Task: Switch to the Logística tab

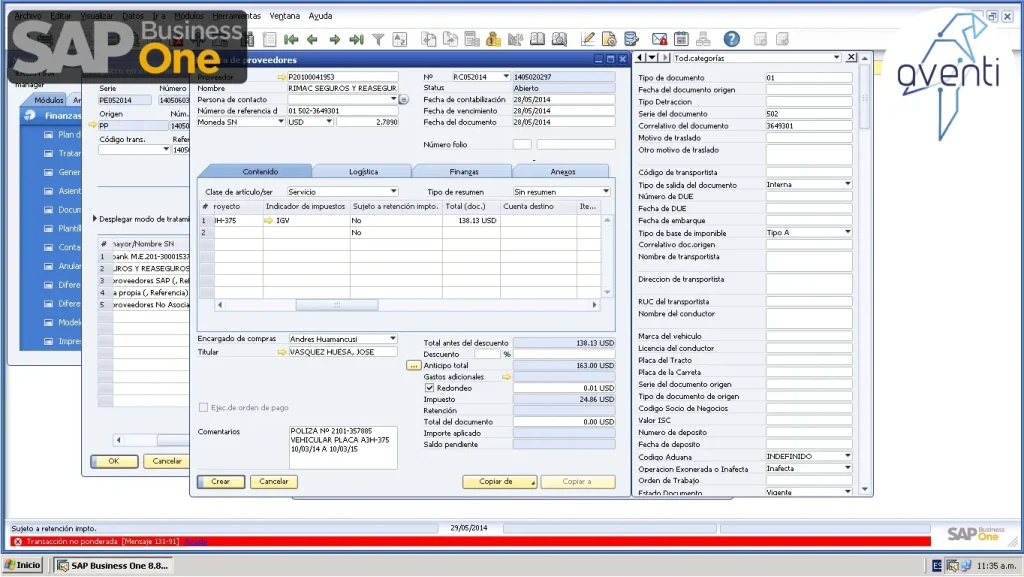Action: 363,172
